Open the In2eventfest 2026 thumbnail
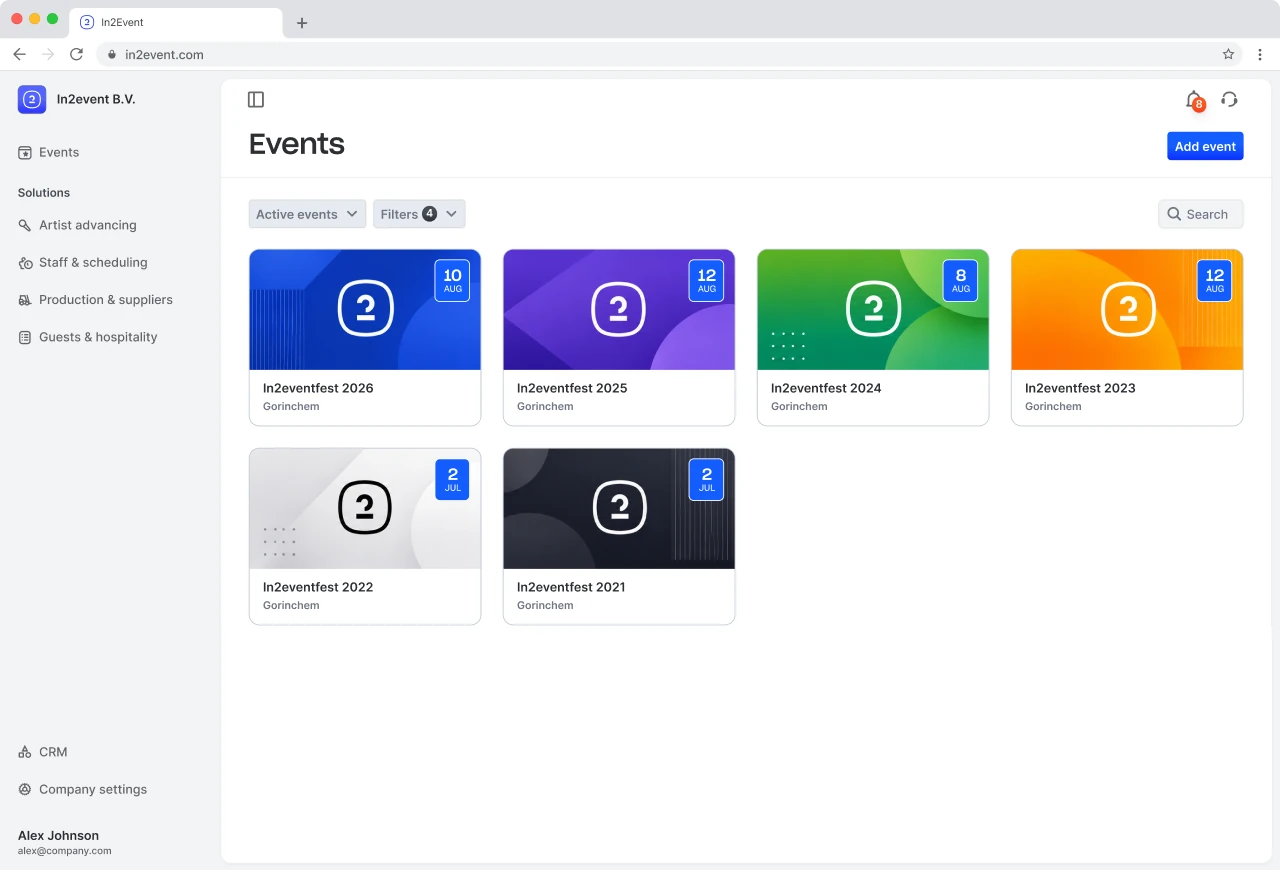Viewport: 1280px width, 870px height. click(365, 310)
